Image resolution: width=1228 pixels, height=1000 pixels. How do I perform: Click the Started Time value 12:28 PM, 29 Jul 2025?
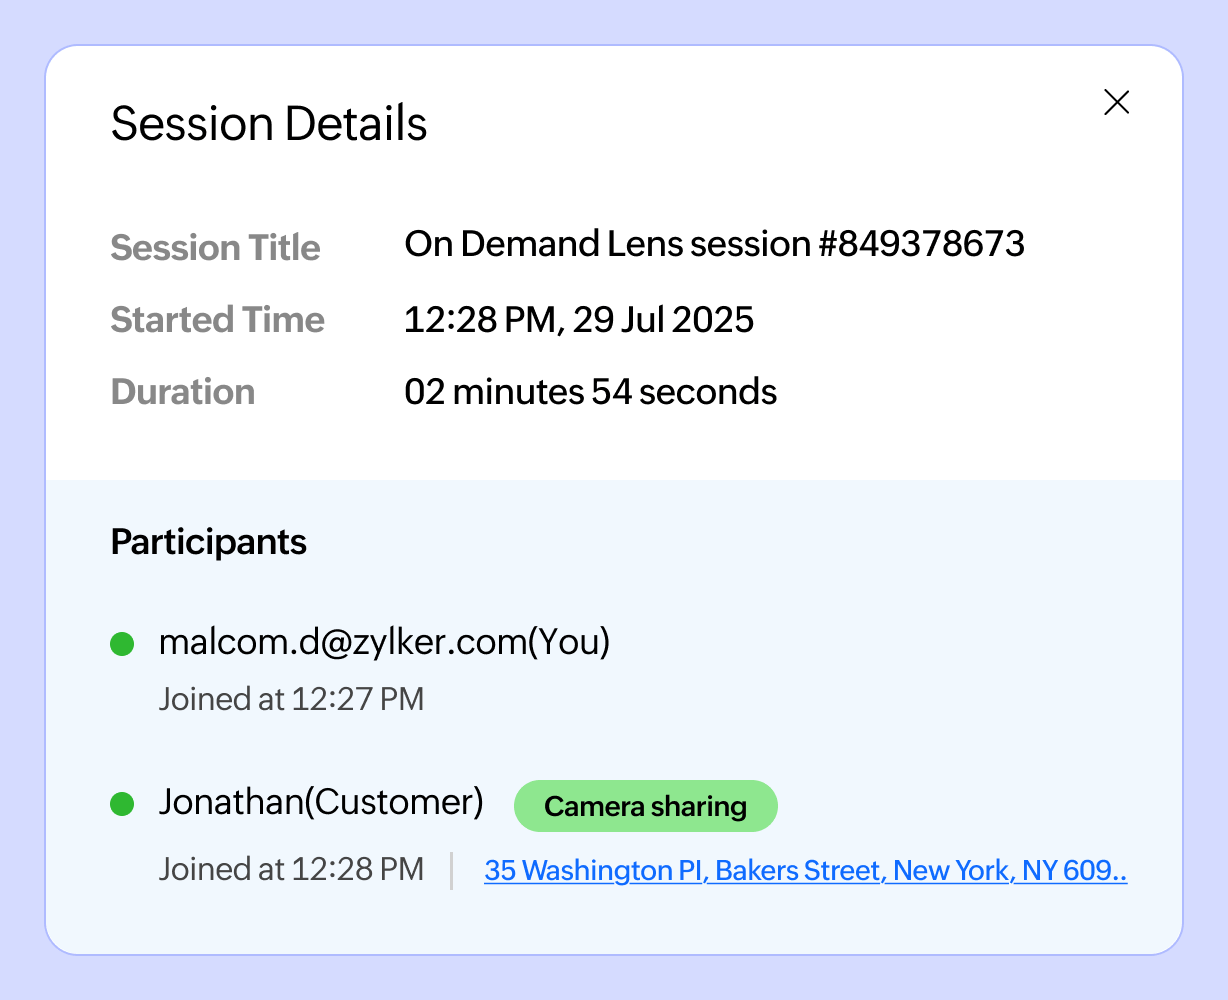(x=578, y=320)
